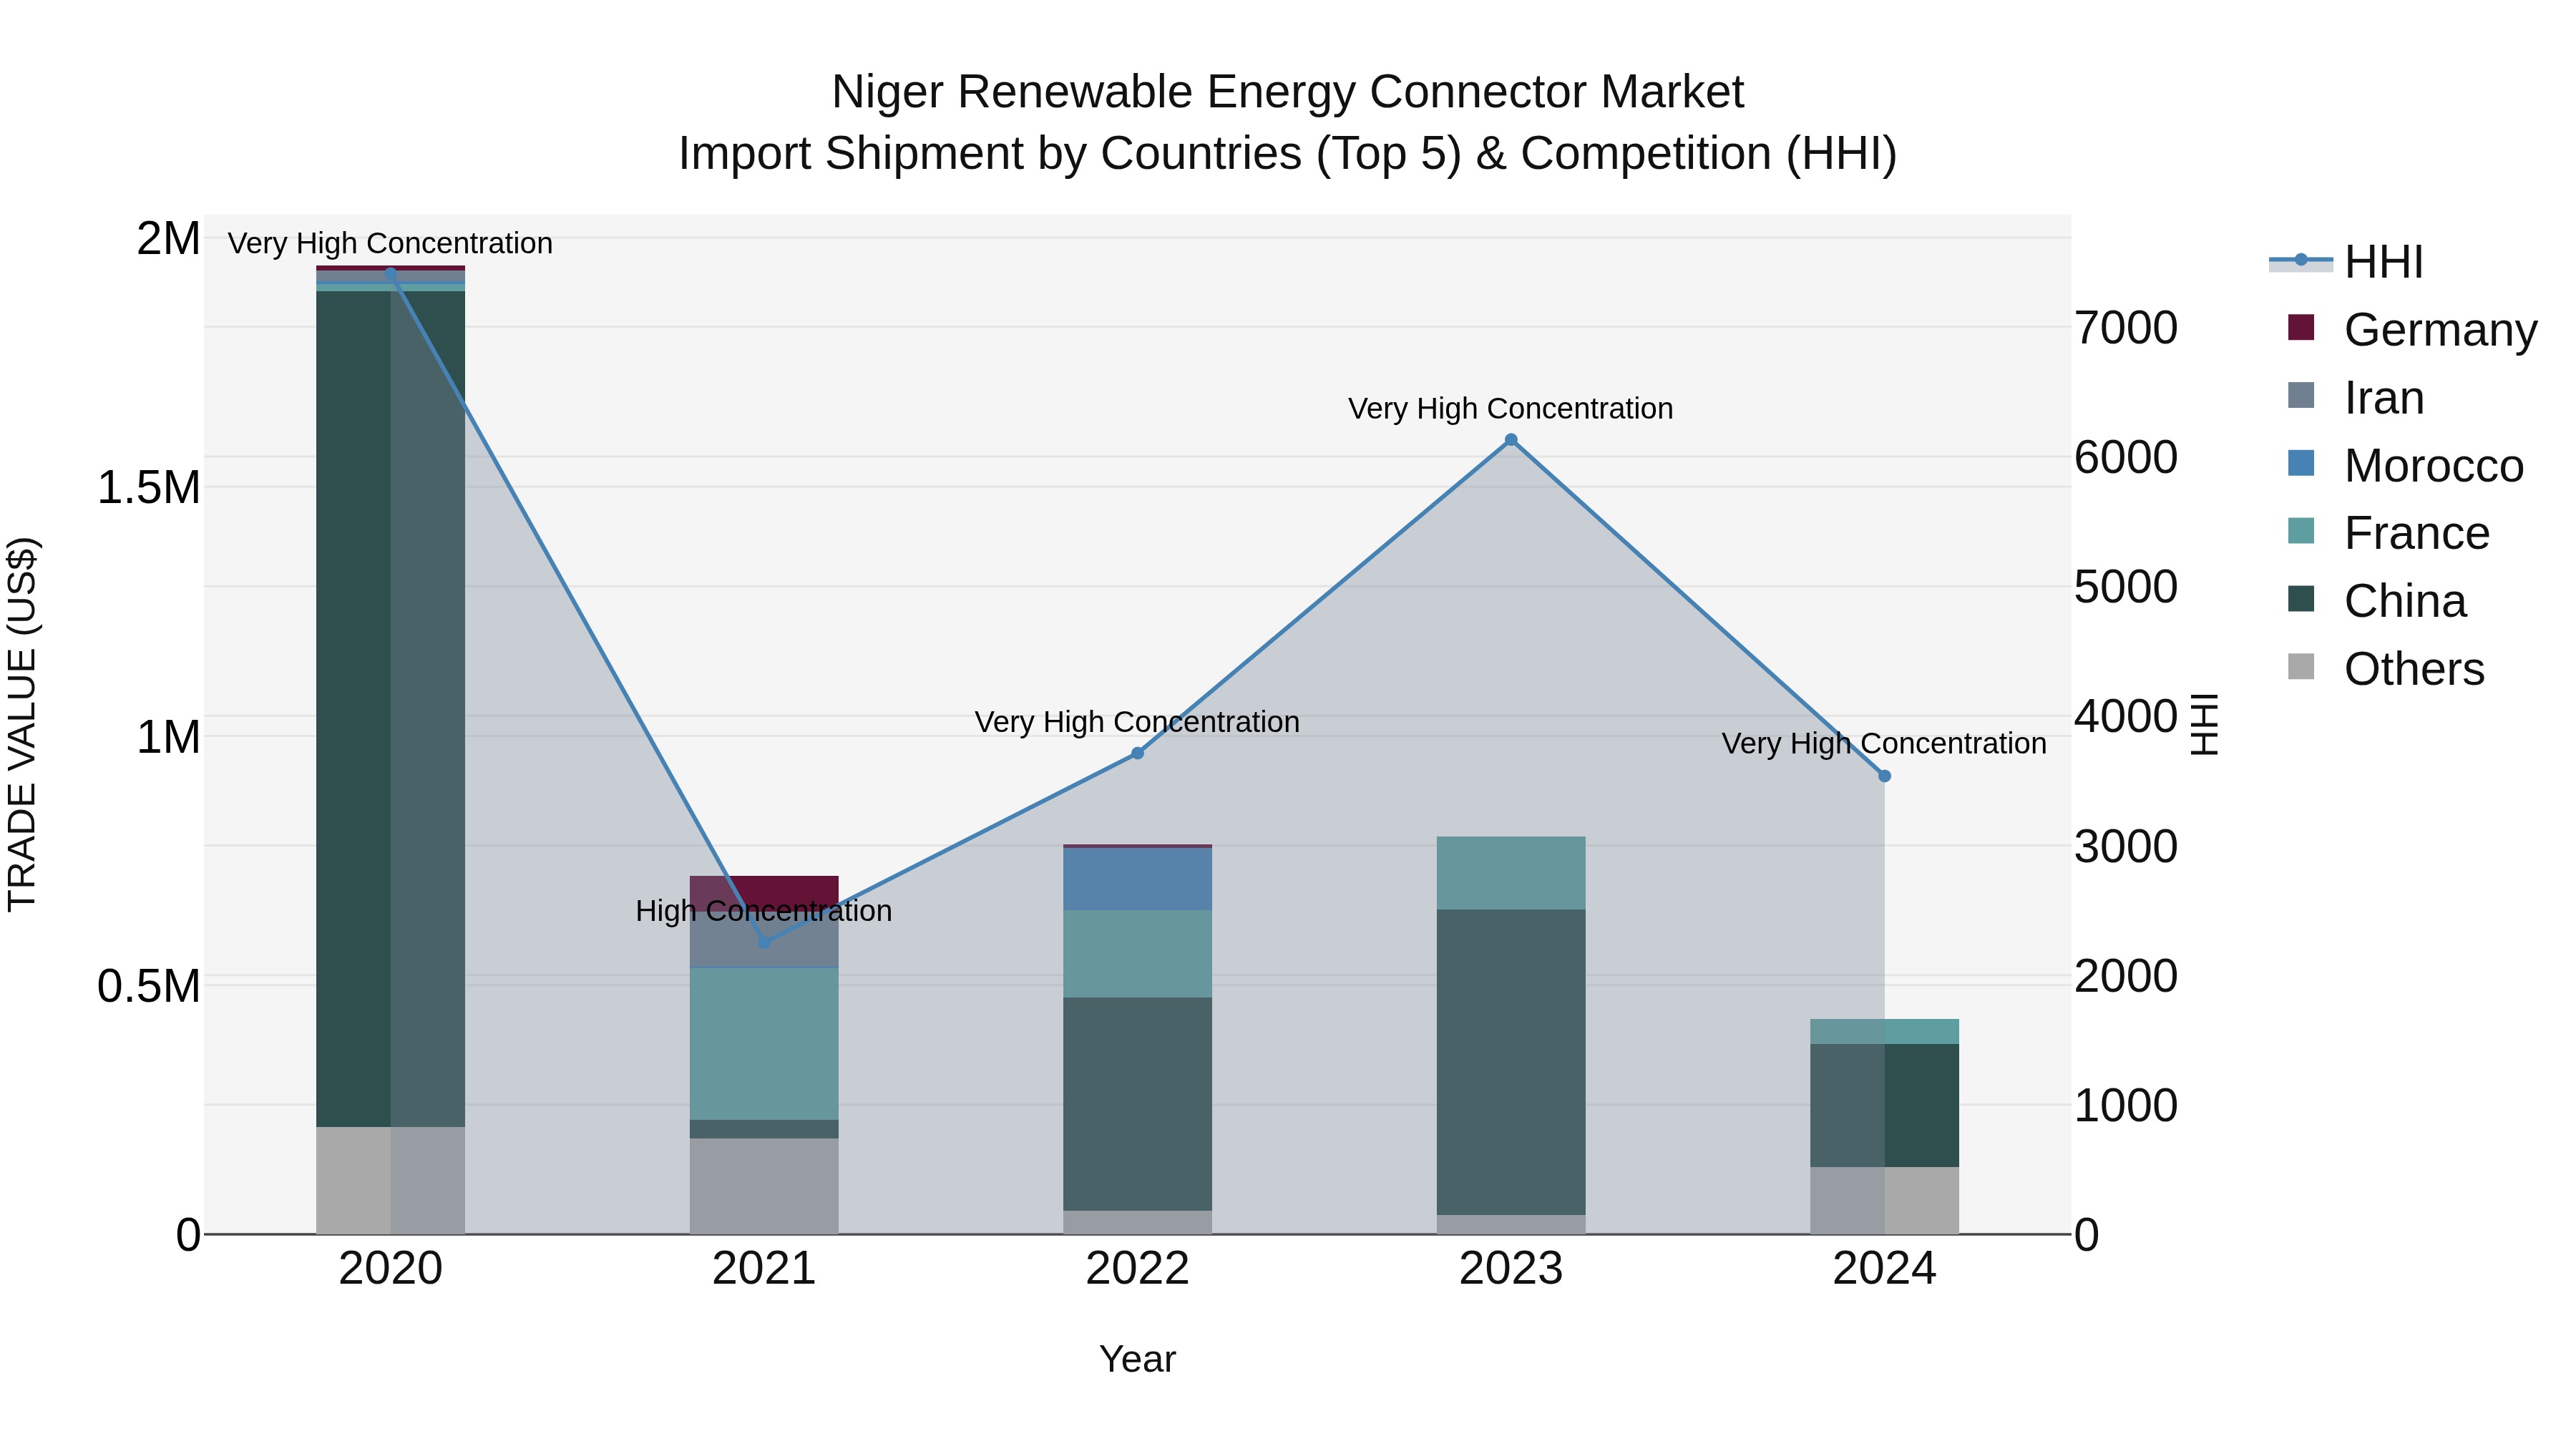
Task: Click 'Very High Concentration' label for 2022
Action: (1137, 722)
